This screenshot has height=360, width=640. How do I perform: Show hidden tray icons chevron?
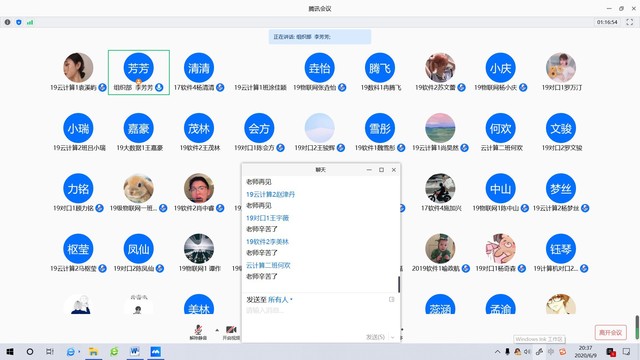[497, 351]
